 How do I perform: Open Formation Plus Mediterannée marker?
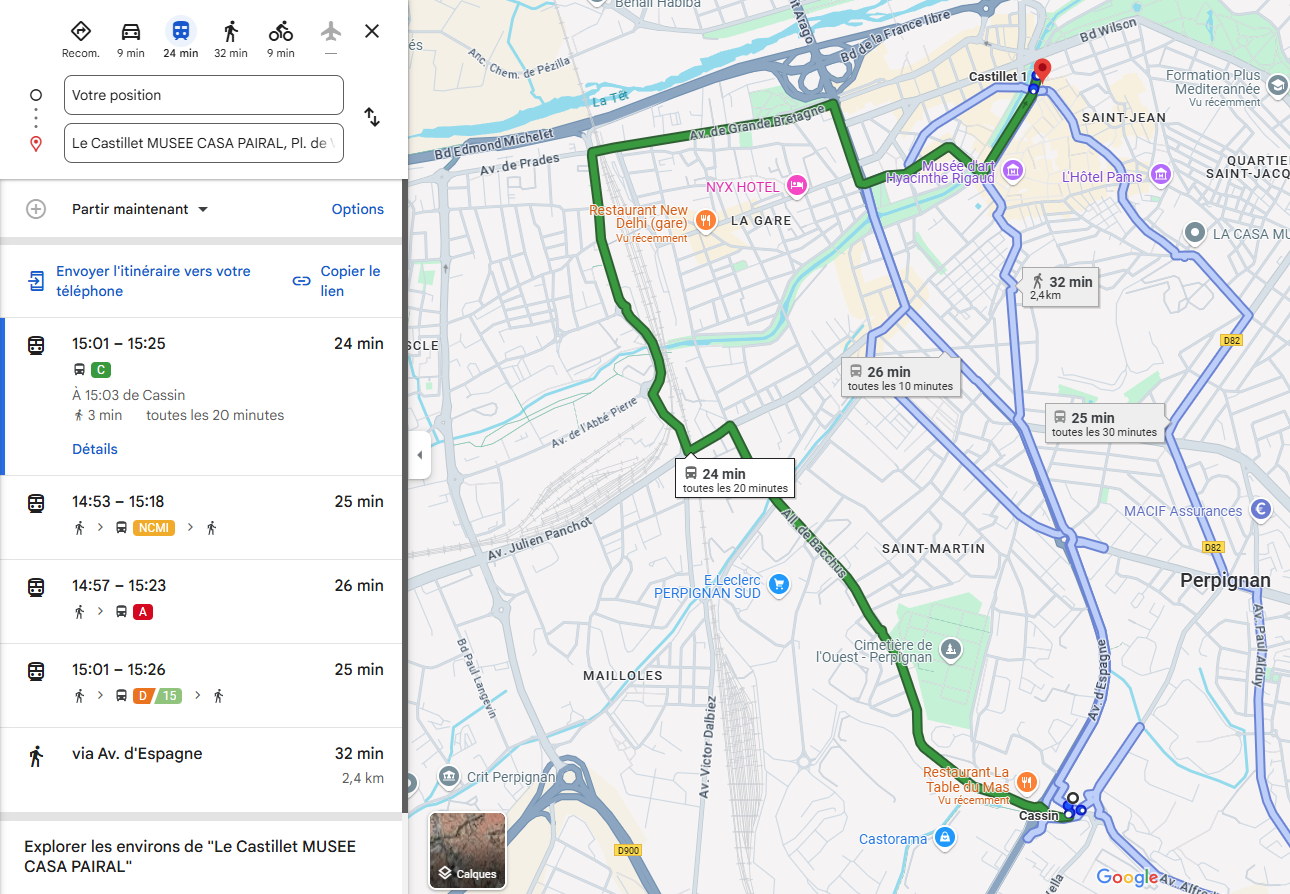click(x=1278, y=87)
